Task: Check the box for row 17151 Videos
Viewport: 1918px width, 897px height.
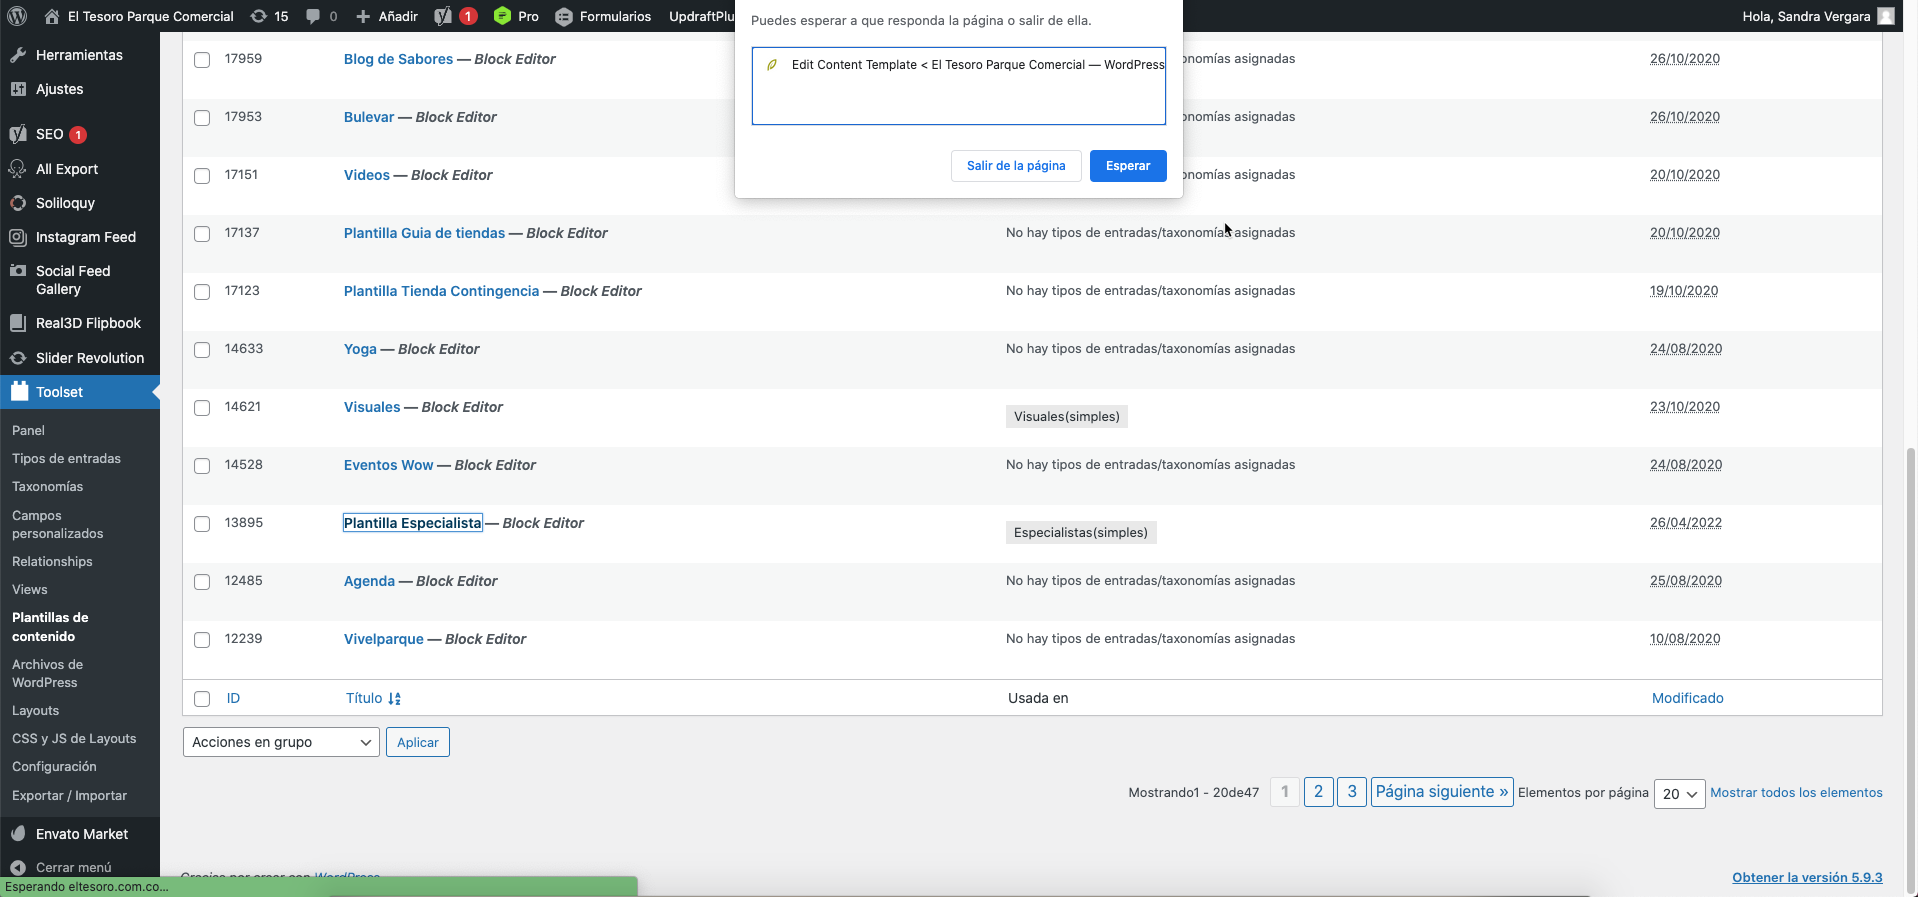Action: [x=202, y=176]
